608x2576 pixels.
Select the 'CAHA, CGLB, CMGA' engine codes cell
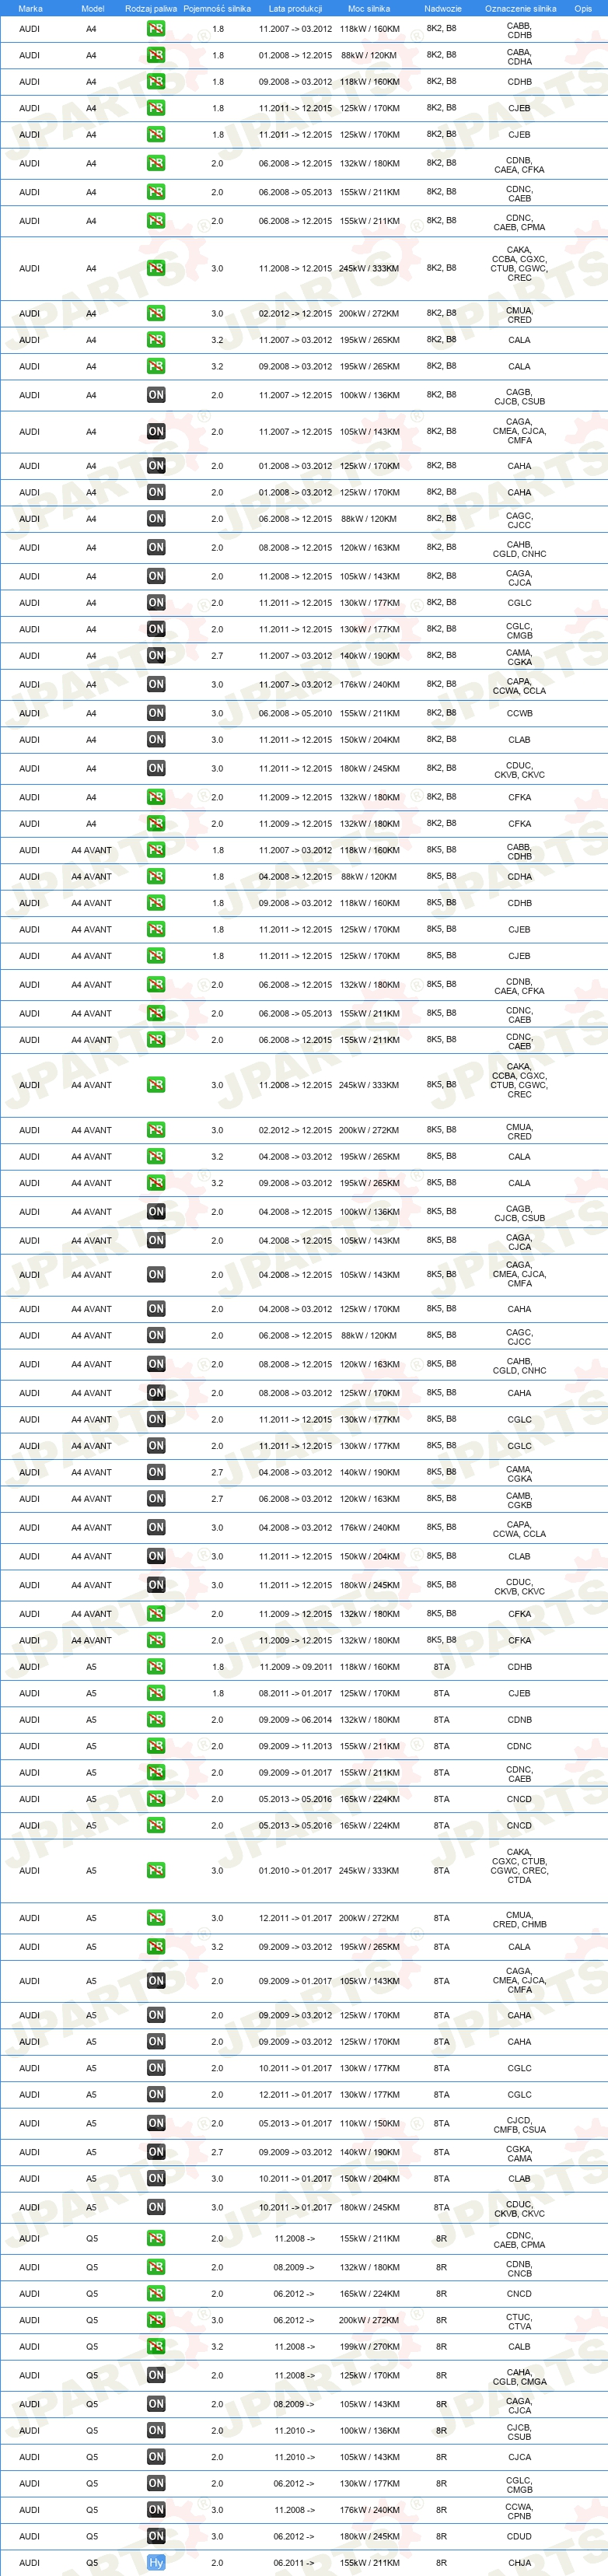519,2376
